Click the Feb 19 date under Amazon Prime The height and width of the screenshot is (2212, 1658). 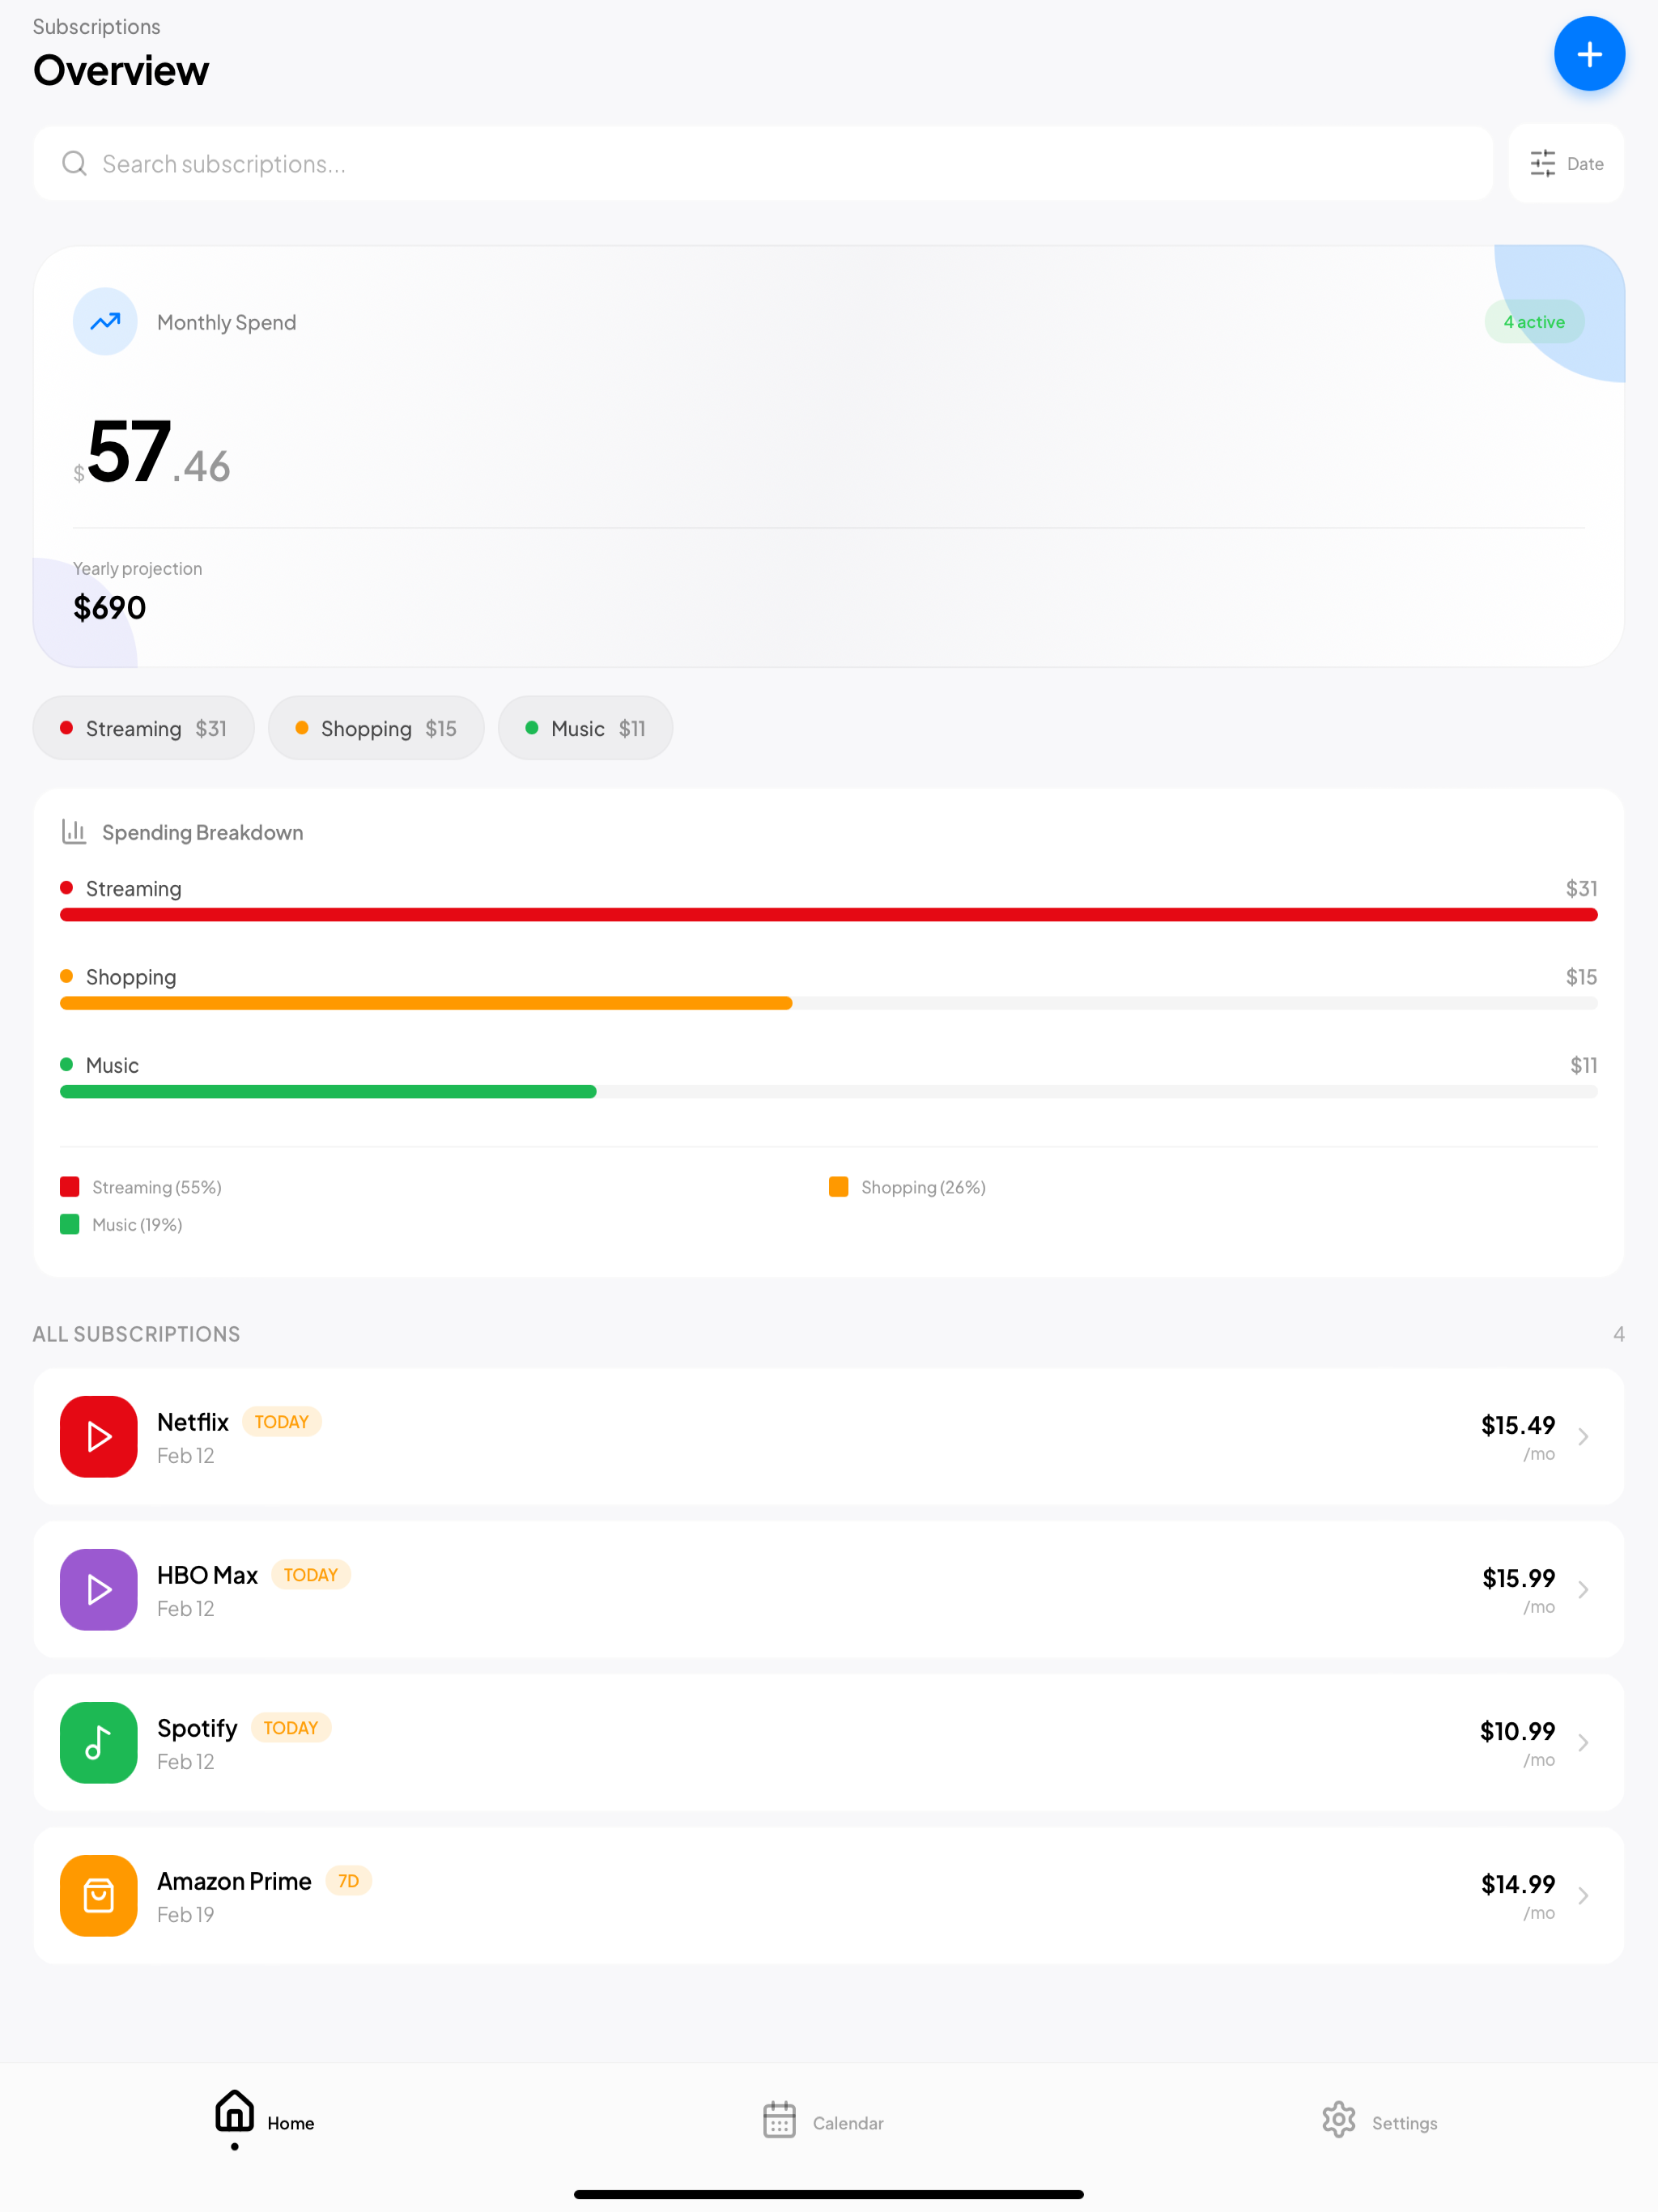point(186,1914)
